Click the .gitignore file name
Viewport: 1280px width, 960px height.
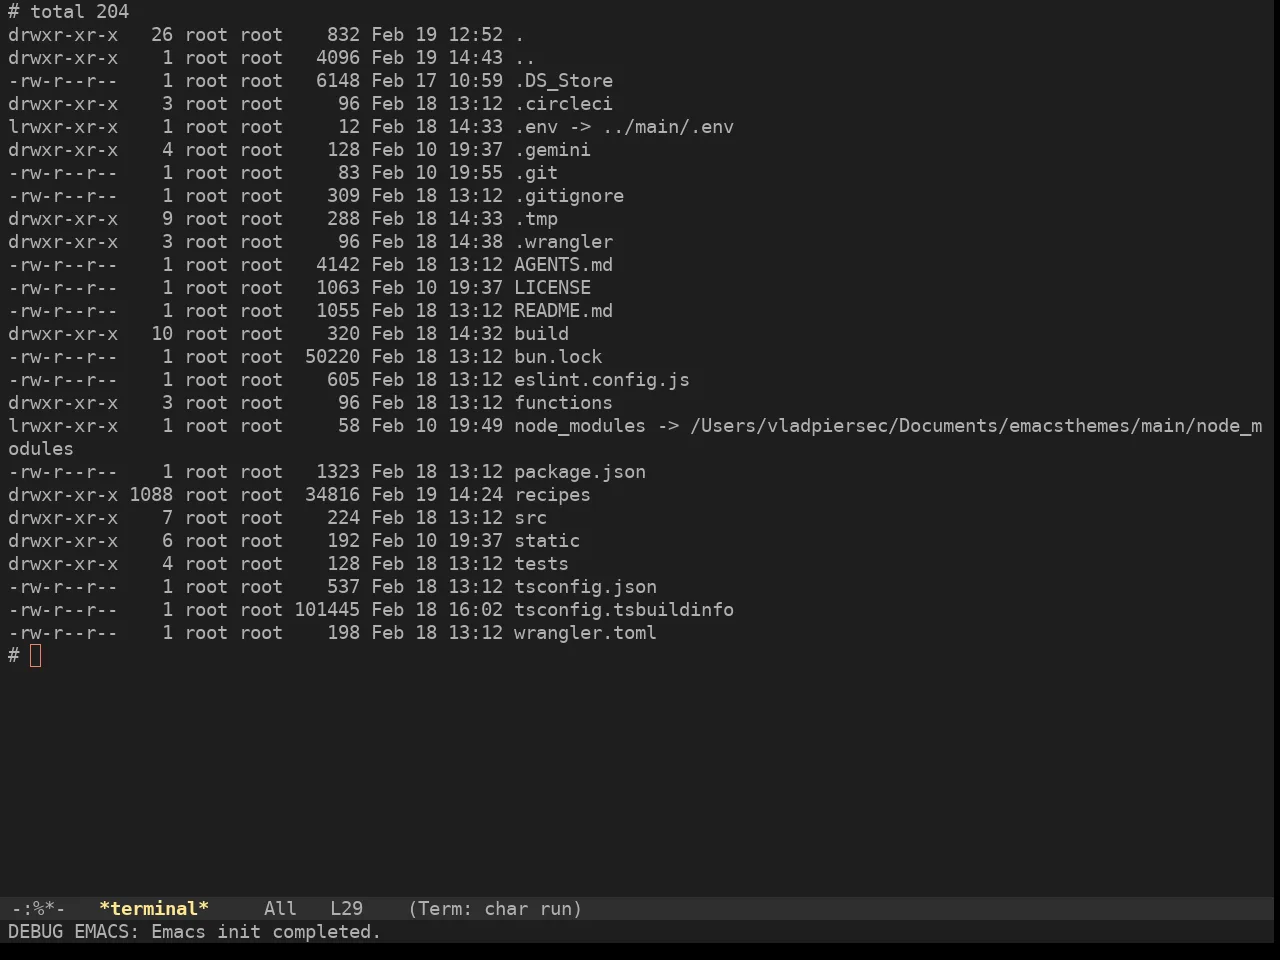coord(569,196)
